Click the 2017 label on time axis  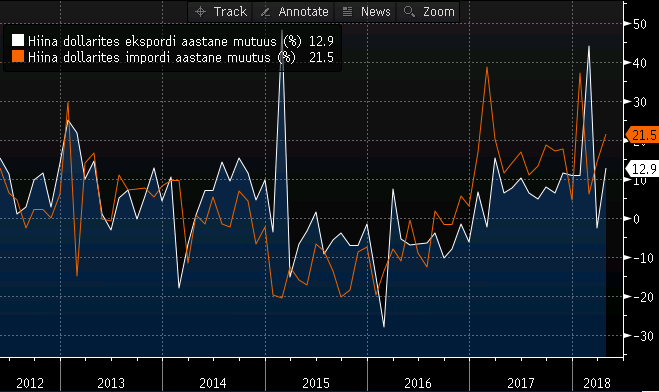tap(521, 383)
